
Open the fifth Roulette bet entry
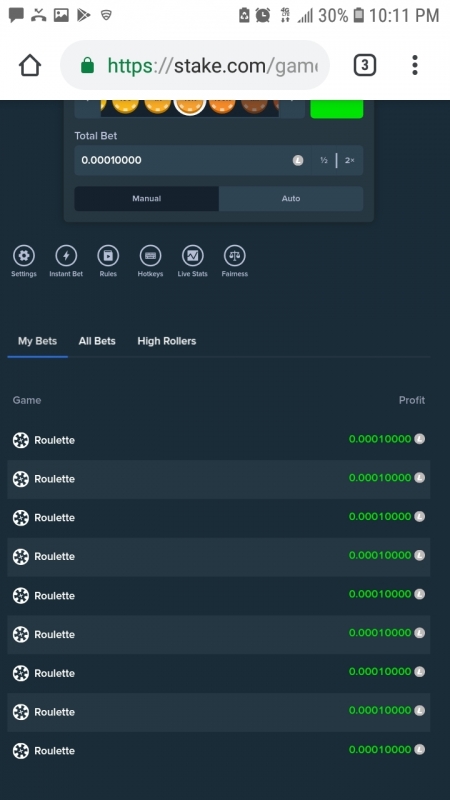(219, 595)
